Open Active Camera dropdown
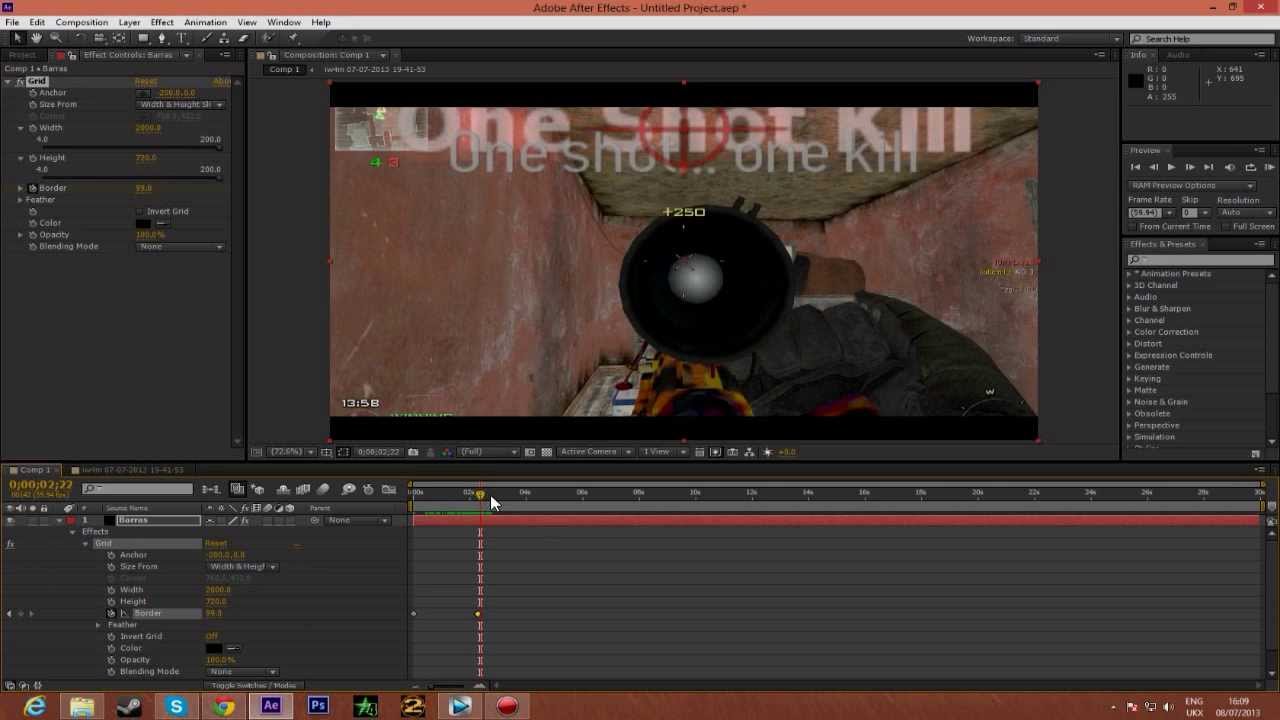Screen dimensions: 1280x720 pyautogui.click(x=595, y=452)
